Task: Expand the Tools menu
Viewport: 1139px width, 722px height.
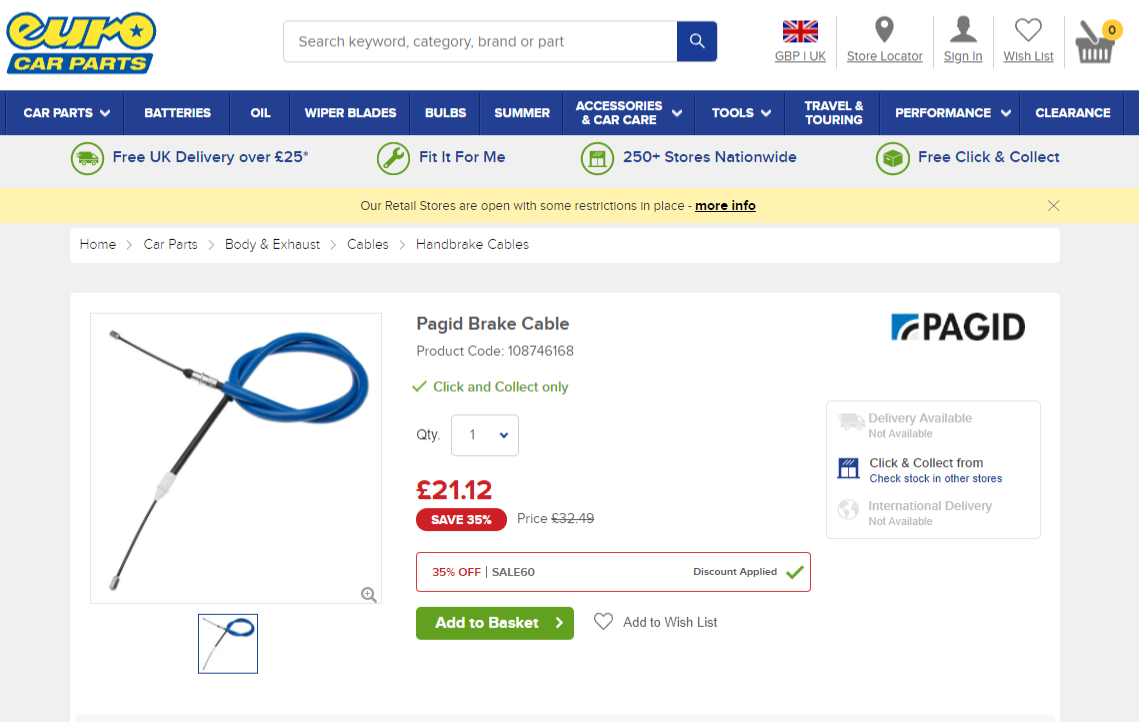Action: [x=740, y=113]
